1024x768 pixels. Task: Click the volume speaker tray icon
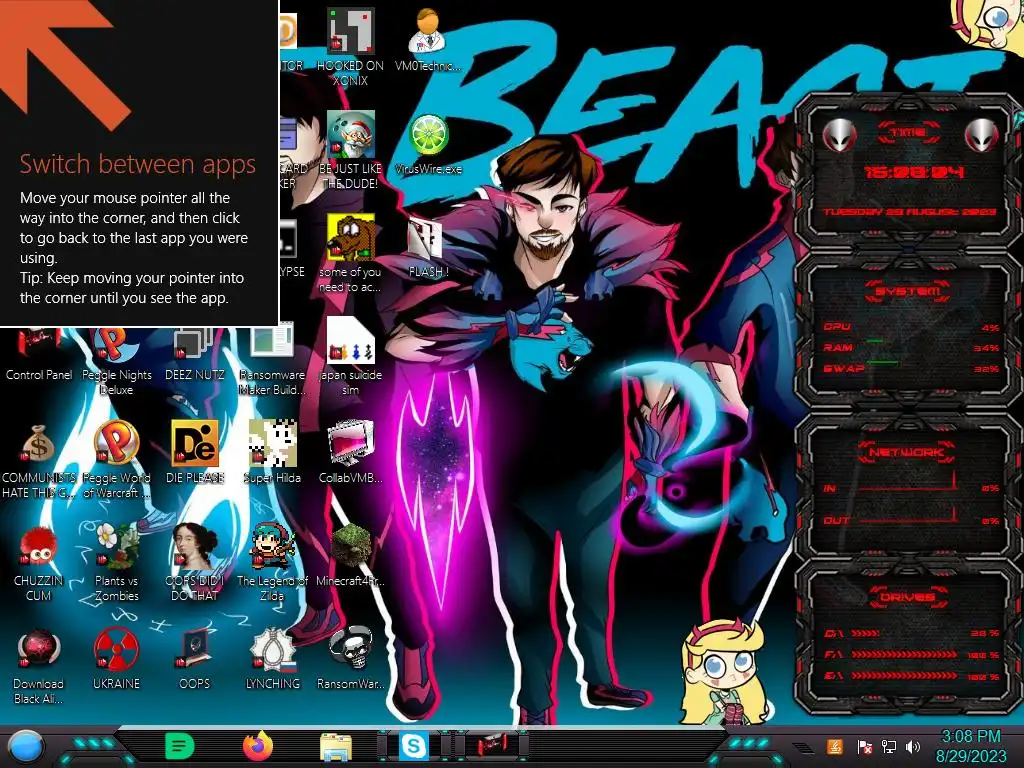913,746
